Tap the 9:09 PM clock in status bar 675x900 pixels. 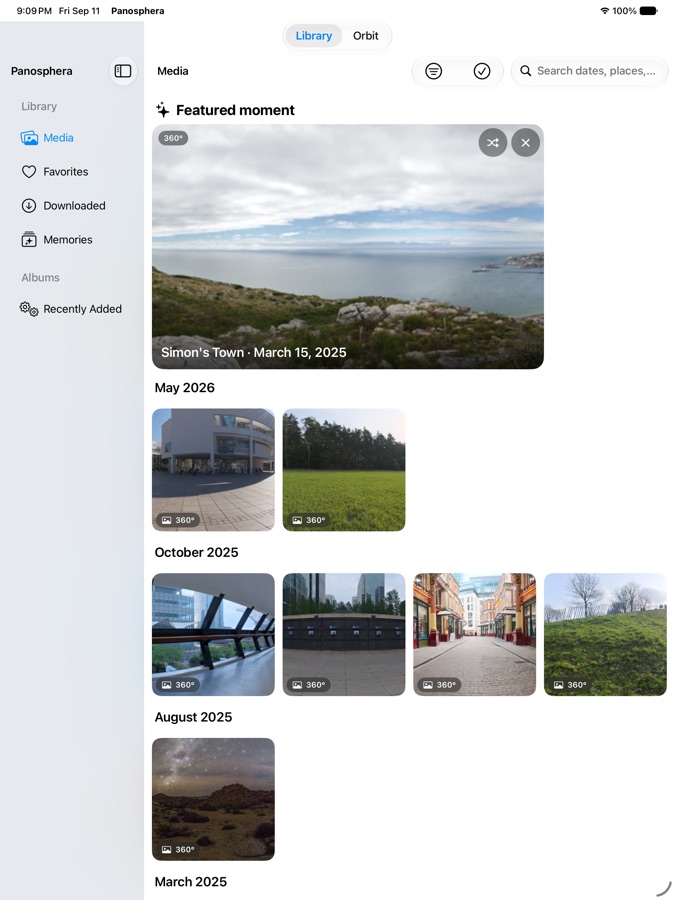(x=34, y=11)
